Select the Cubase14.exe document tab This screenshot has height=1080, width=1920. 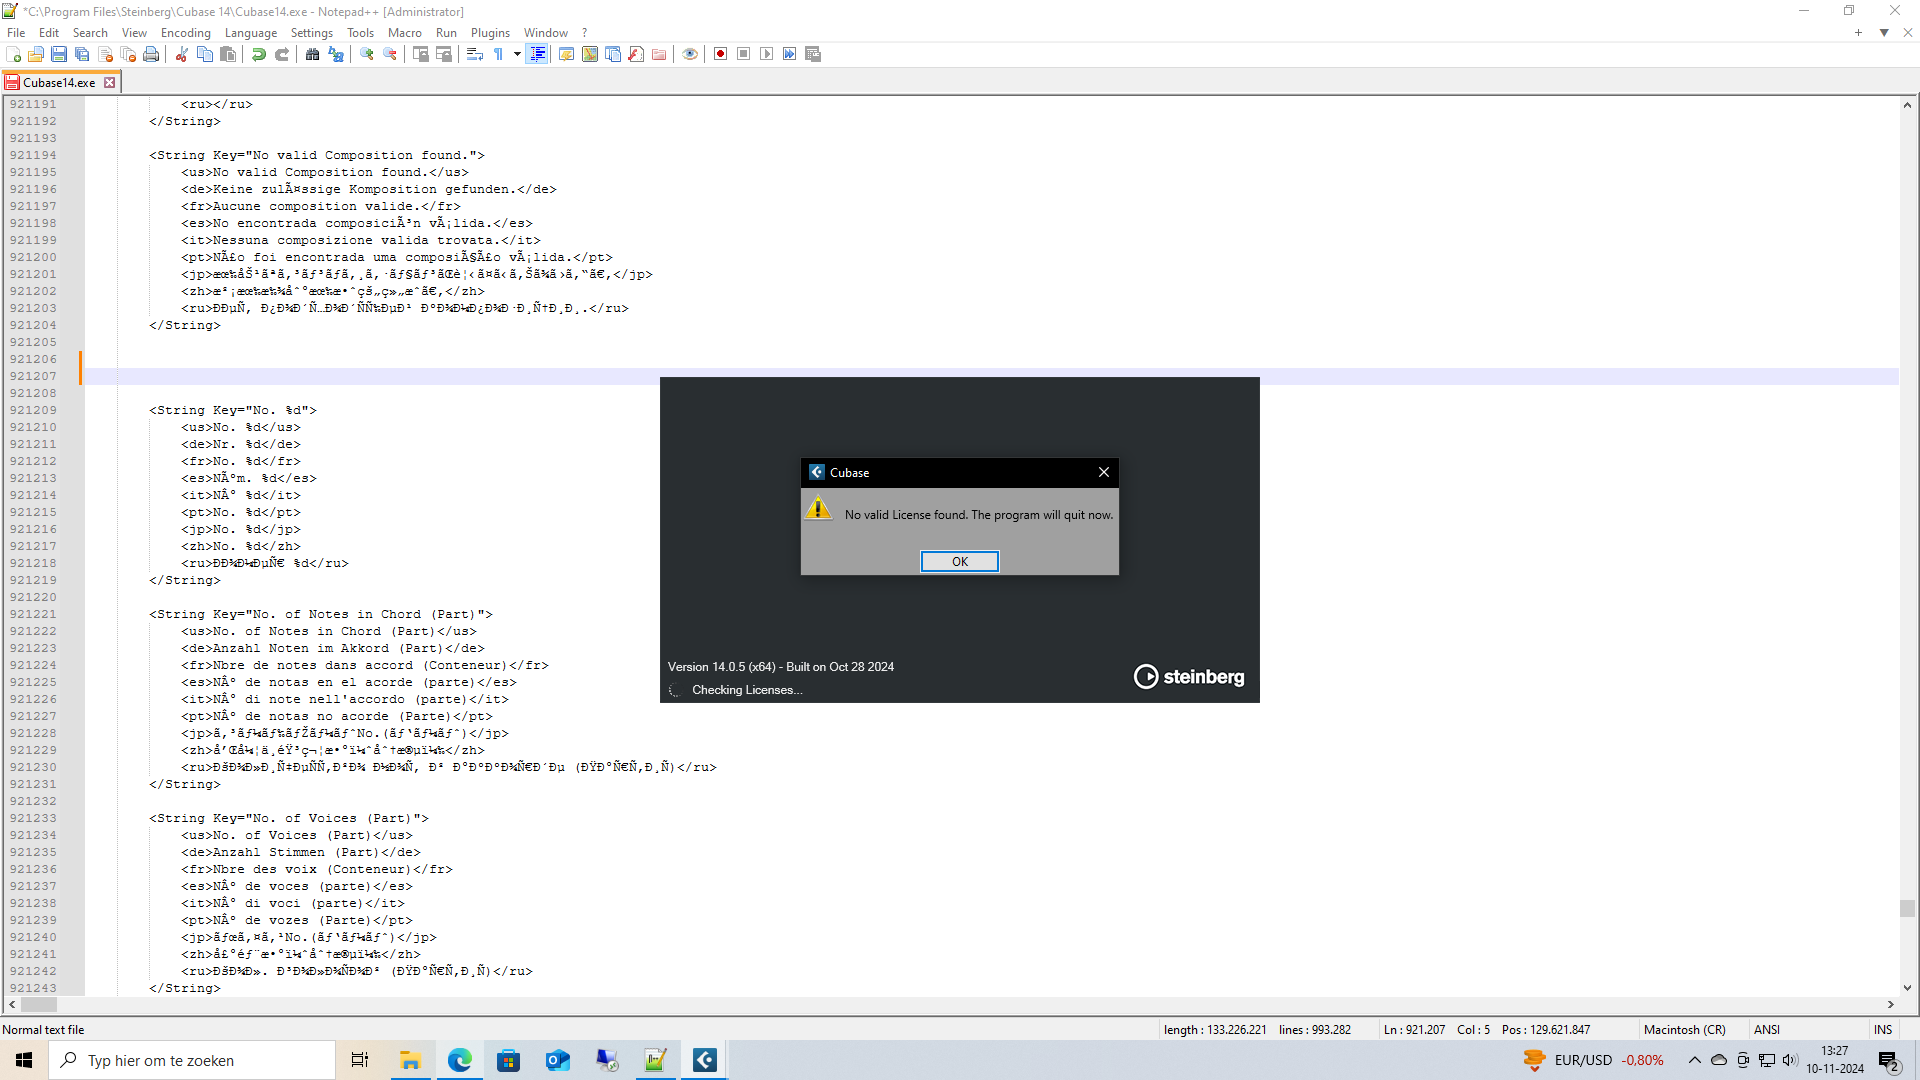pyautogui.click(x=59, y=83)
